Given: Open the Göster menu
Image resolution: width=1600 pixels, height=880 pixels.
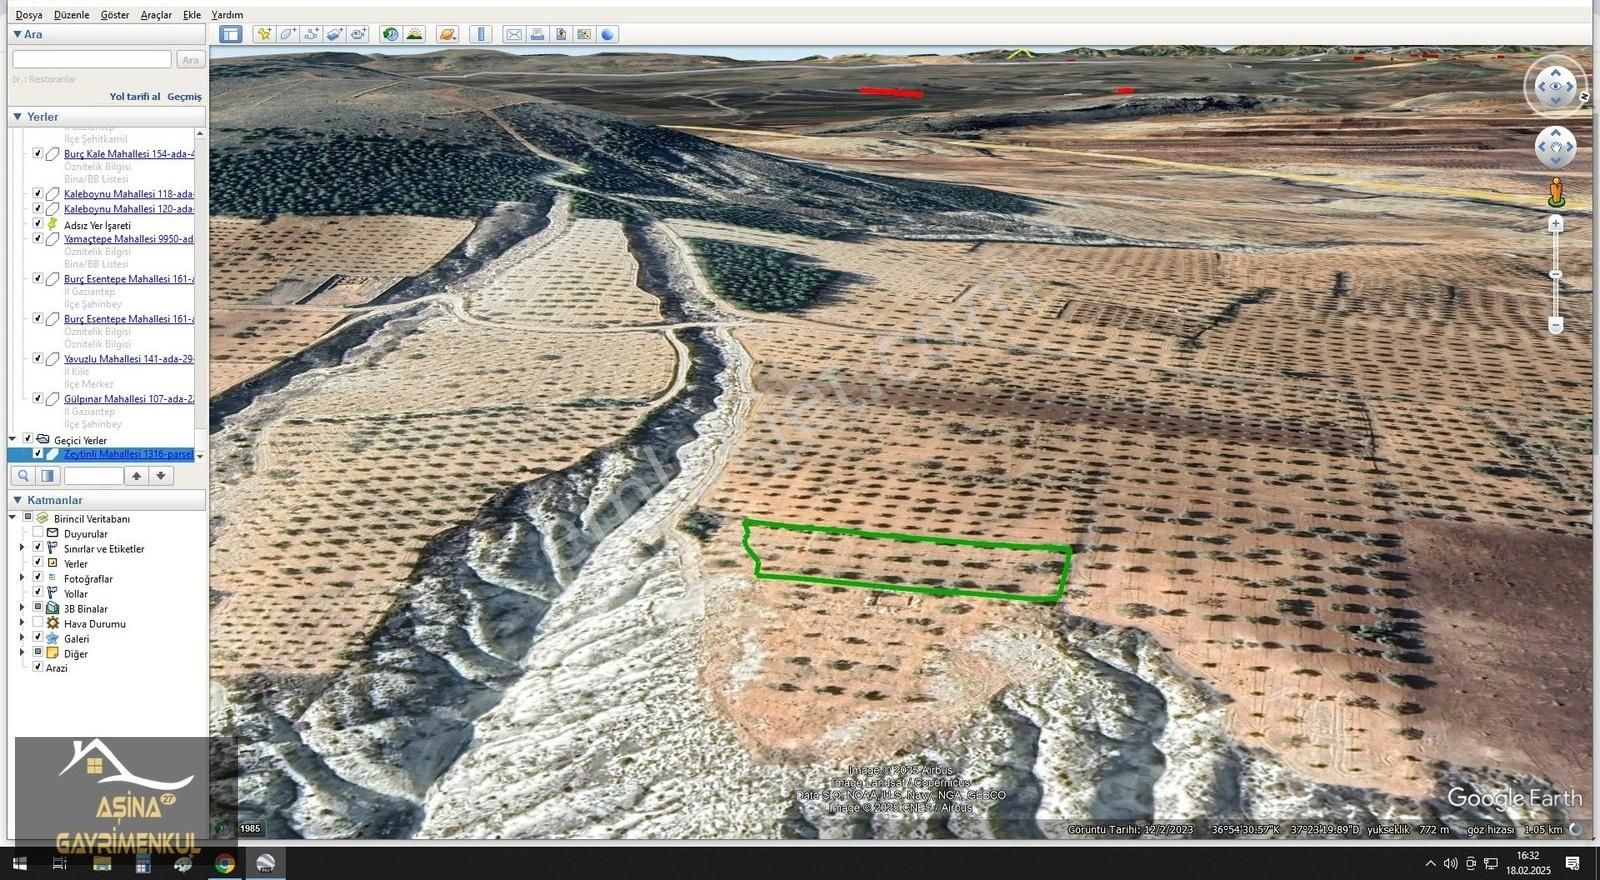Looking at the screenshot, I should tap(115, 15).
